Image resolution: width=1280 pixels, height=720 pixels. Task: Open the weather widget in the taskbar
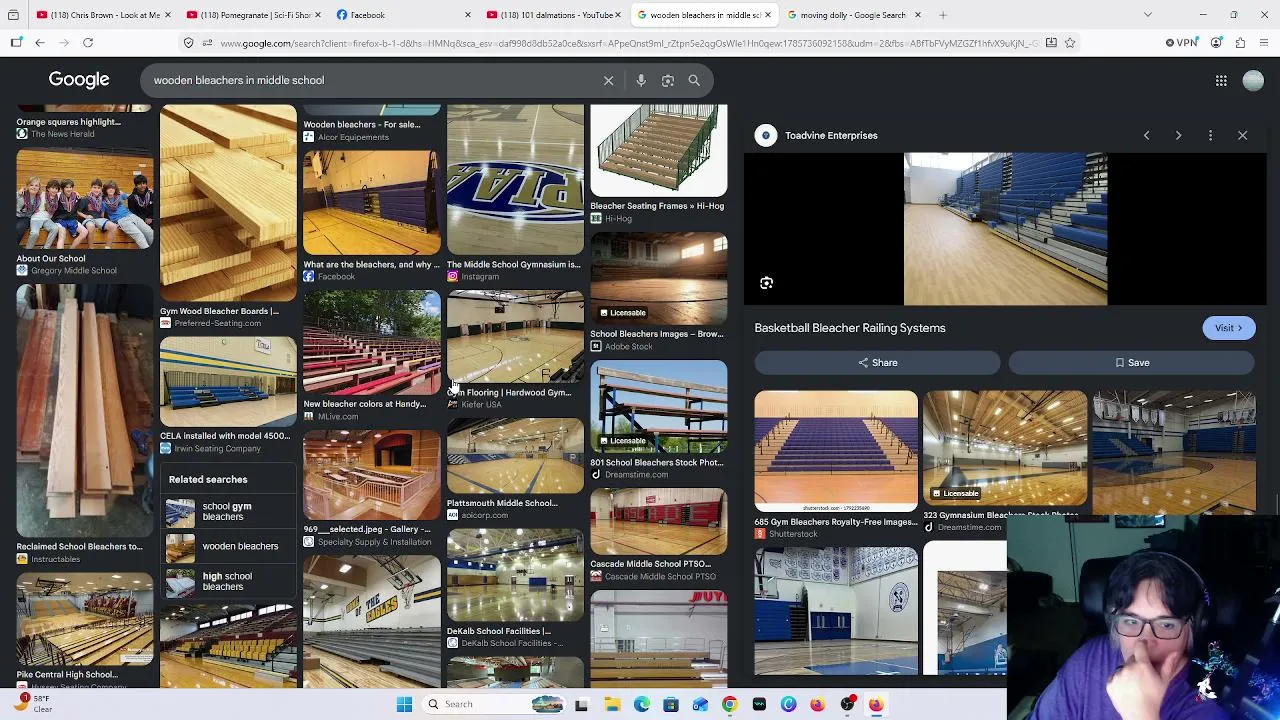35,703
